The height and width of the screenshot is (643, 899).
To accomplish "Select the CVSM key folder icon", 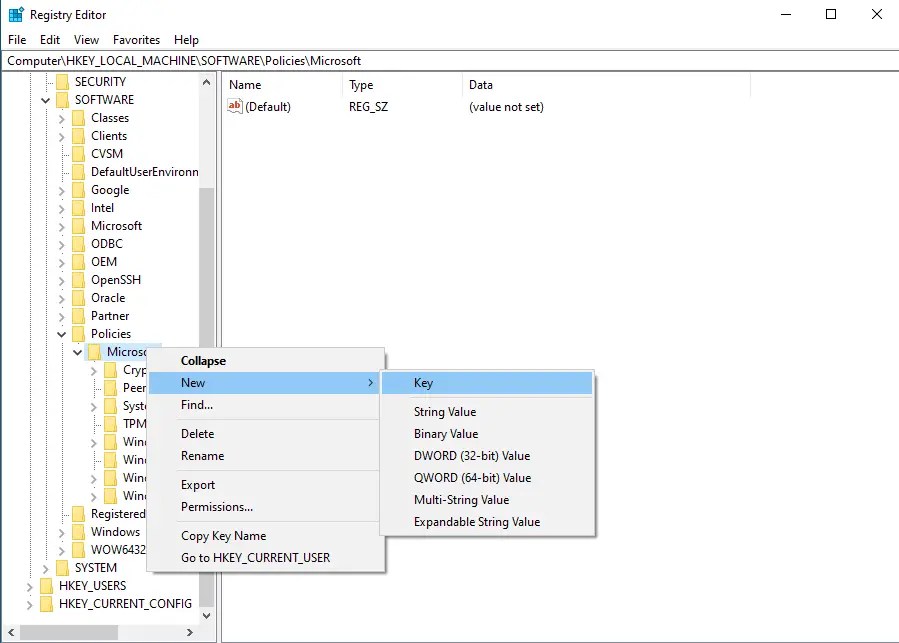I will 80,153.
